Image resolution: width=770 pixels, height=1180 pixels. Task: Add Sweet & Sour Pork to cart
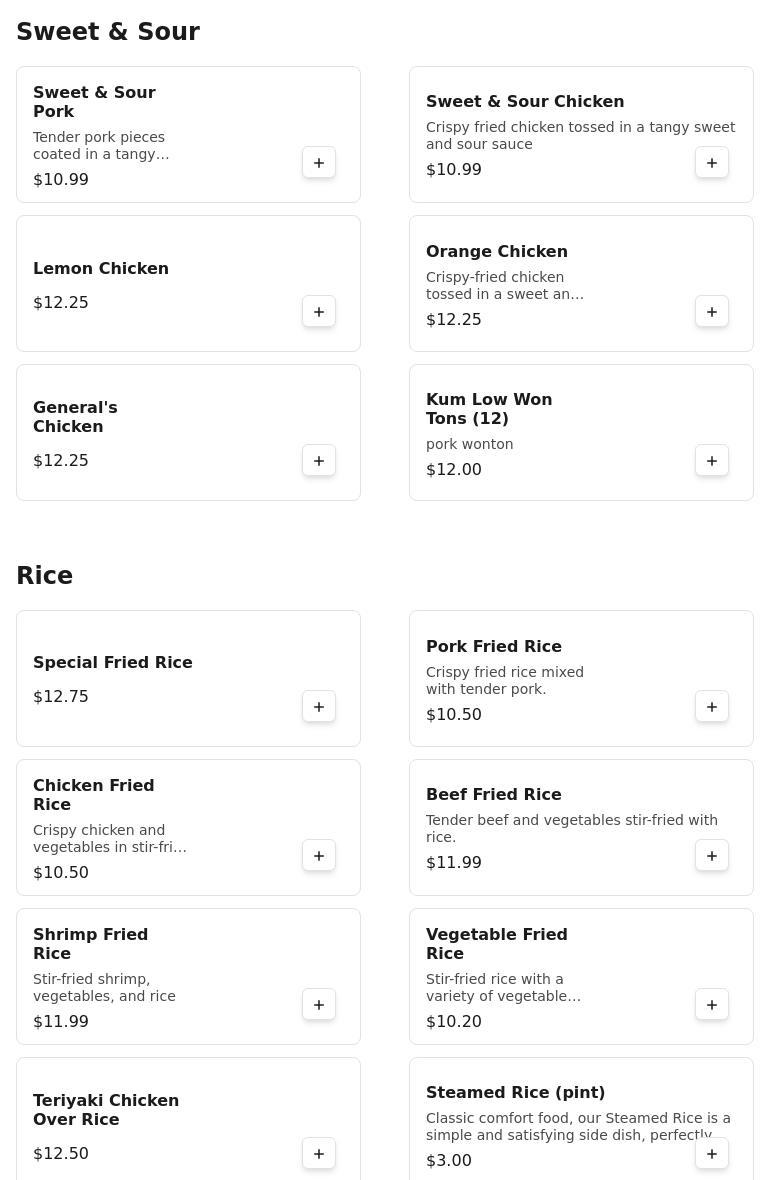tap(319, 163)
